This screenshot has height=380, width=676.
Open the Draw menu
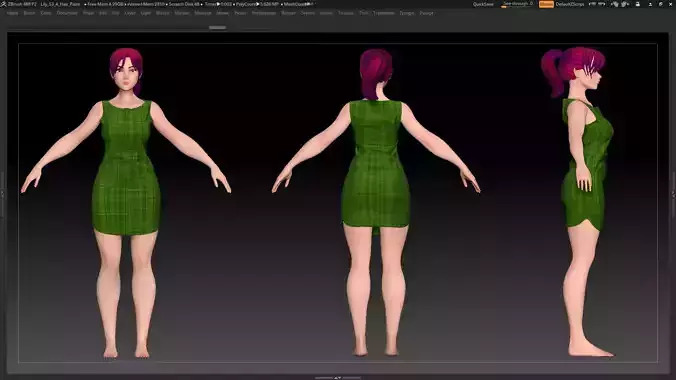tap(88, 13)
